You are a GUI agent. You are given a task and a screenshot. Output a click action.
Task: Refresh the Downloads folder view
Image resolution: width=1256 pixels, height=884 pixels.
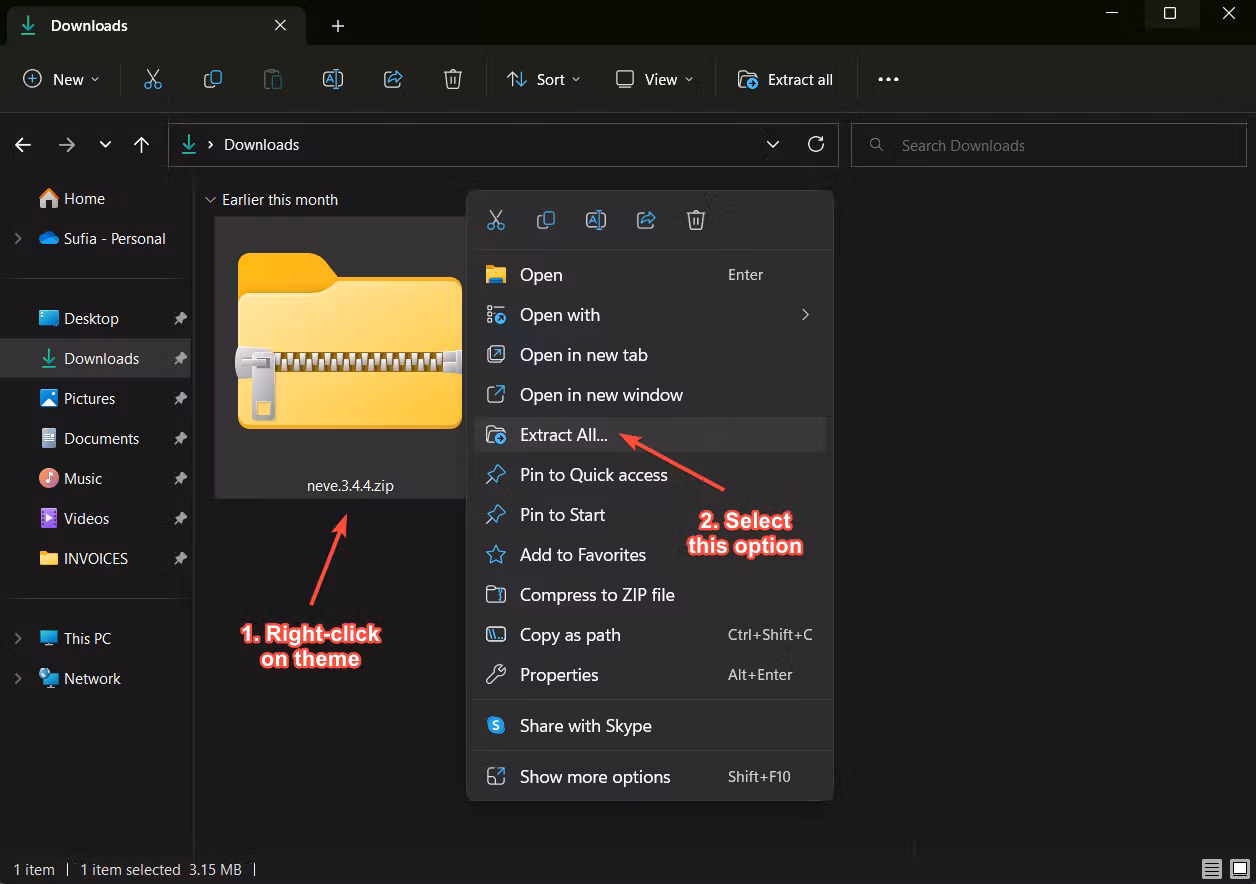[815, 144]
